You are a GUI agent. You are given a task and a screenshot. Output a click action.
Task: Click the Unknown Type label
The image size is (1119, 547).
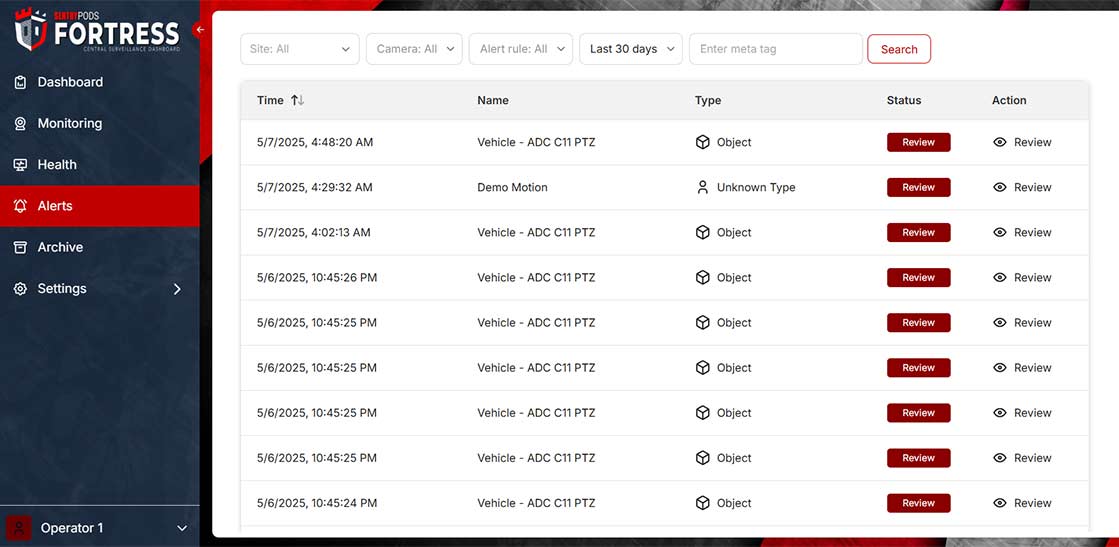[756, 187]
